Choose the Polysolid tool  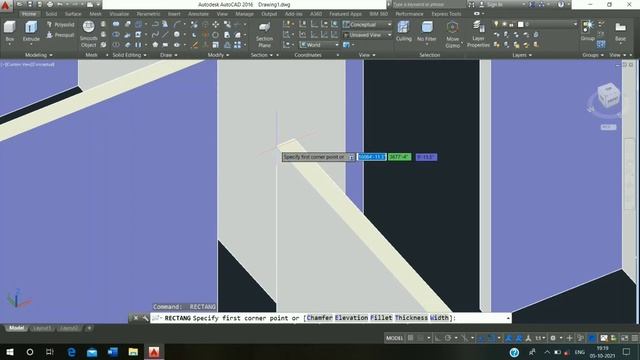tap(60, 25)
